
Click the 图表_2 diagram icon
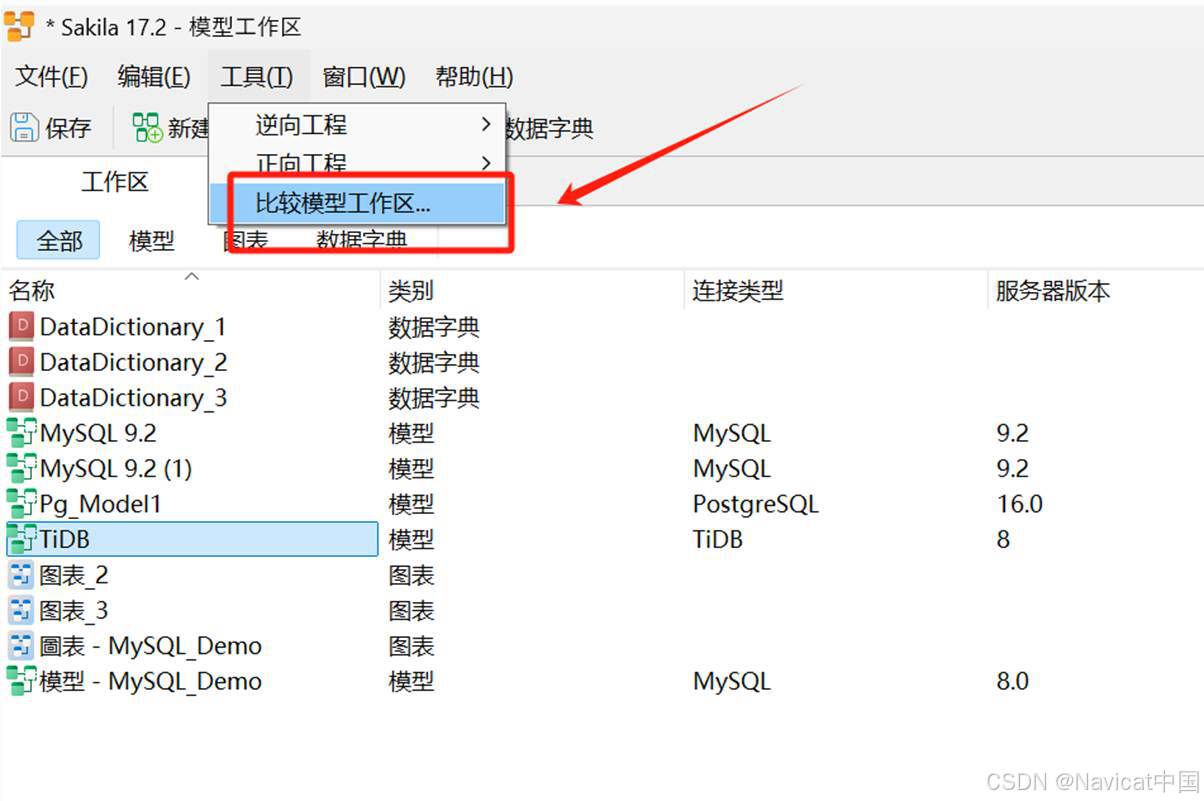[21, 575]
